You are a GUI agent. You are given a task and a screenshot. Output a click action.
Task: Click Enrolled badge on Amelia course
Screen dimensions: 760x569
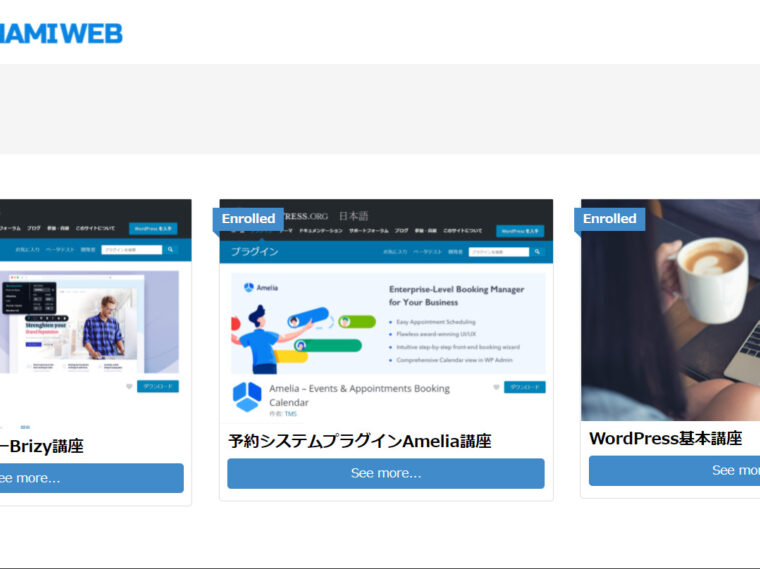[248, 219]
